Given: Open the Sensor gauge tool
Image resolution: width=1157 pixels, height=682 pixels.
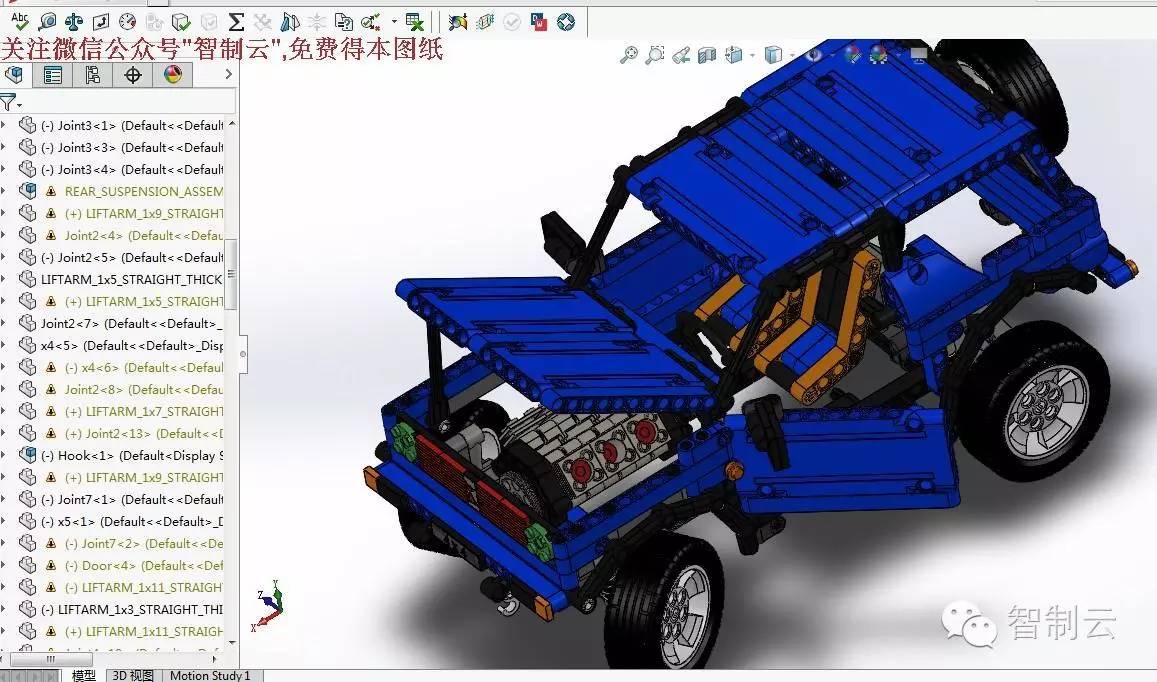Looking at the screenshot, I should pos(127,21).
